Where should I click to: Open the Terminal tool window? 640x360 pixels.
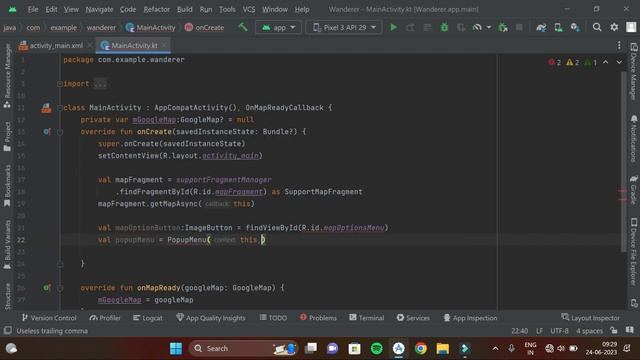(x=367, y=318)
